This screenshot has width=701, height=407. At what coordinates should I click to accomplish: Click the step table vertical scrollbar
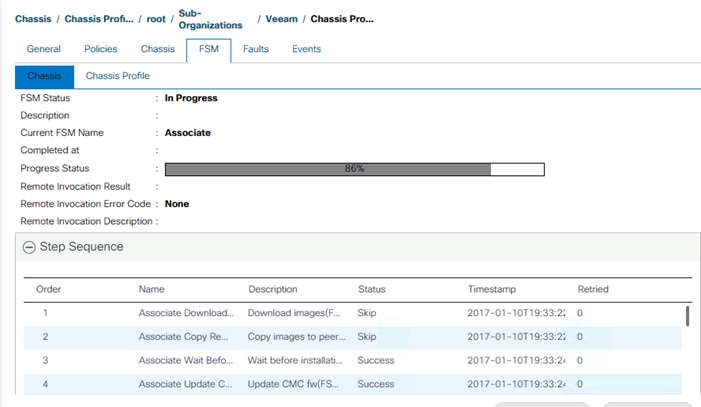point(687,316)
